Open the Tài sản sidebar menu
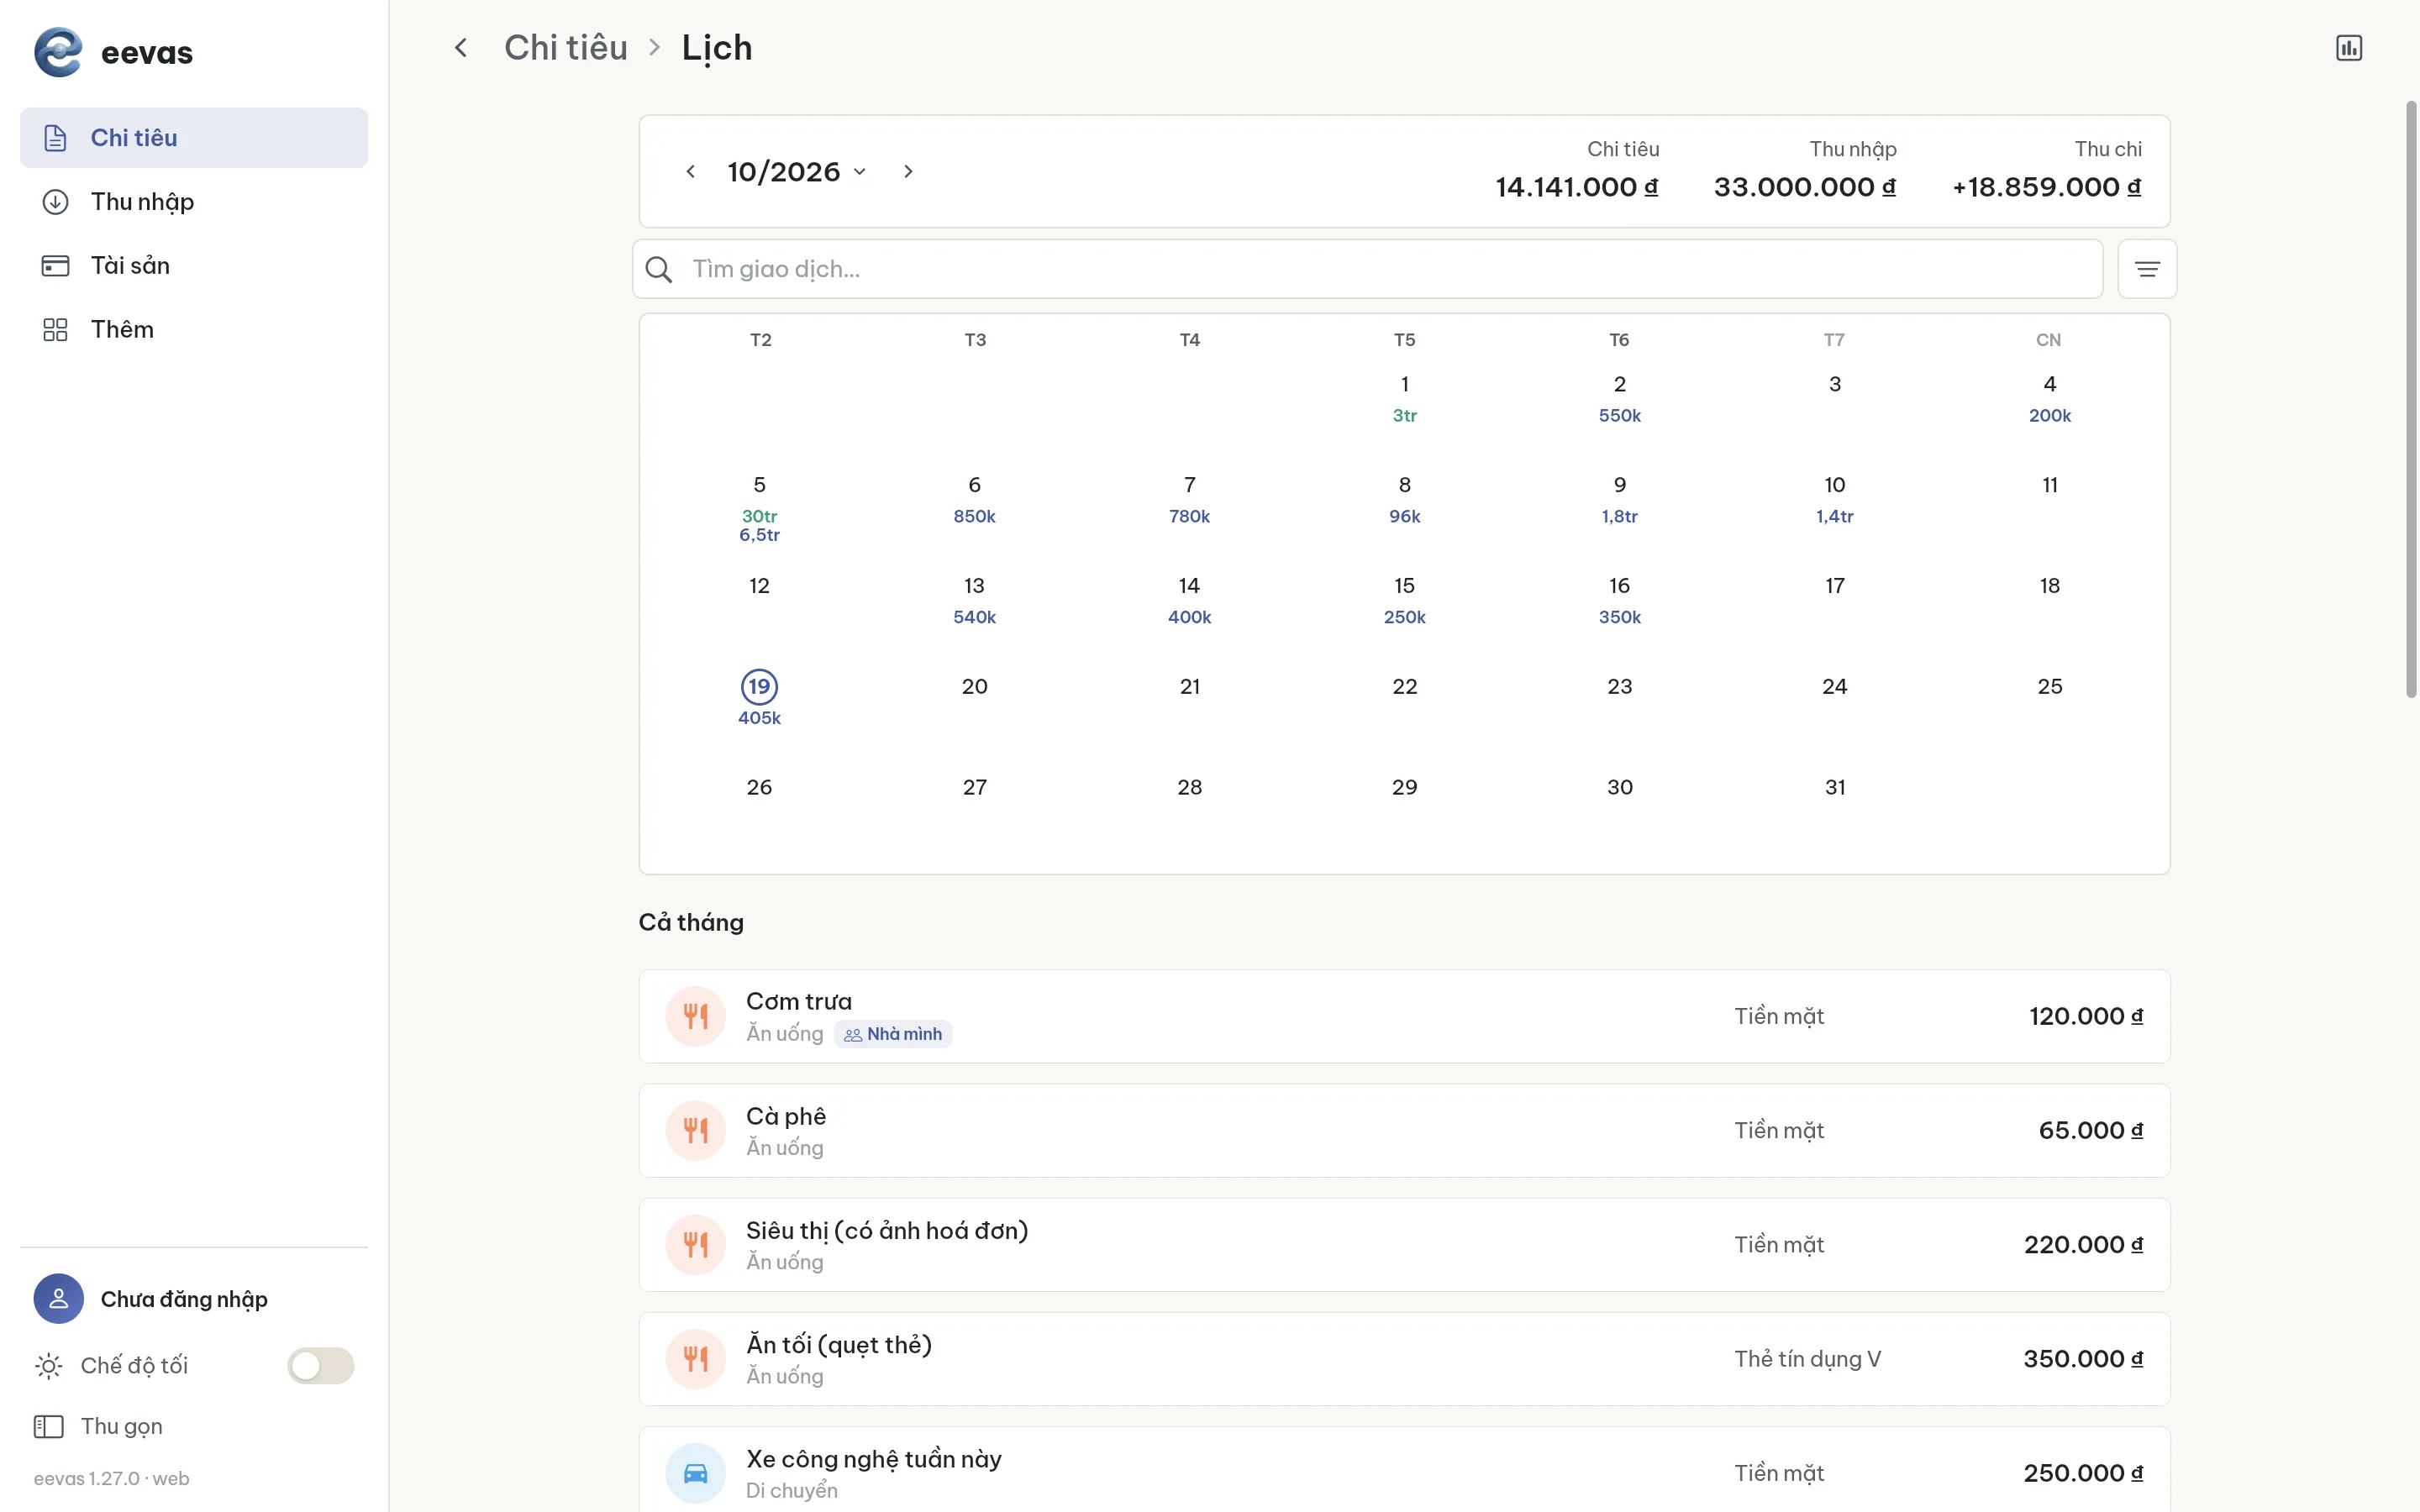 tap(194, 266)
